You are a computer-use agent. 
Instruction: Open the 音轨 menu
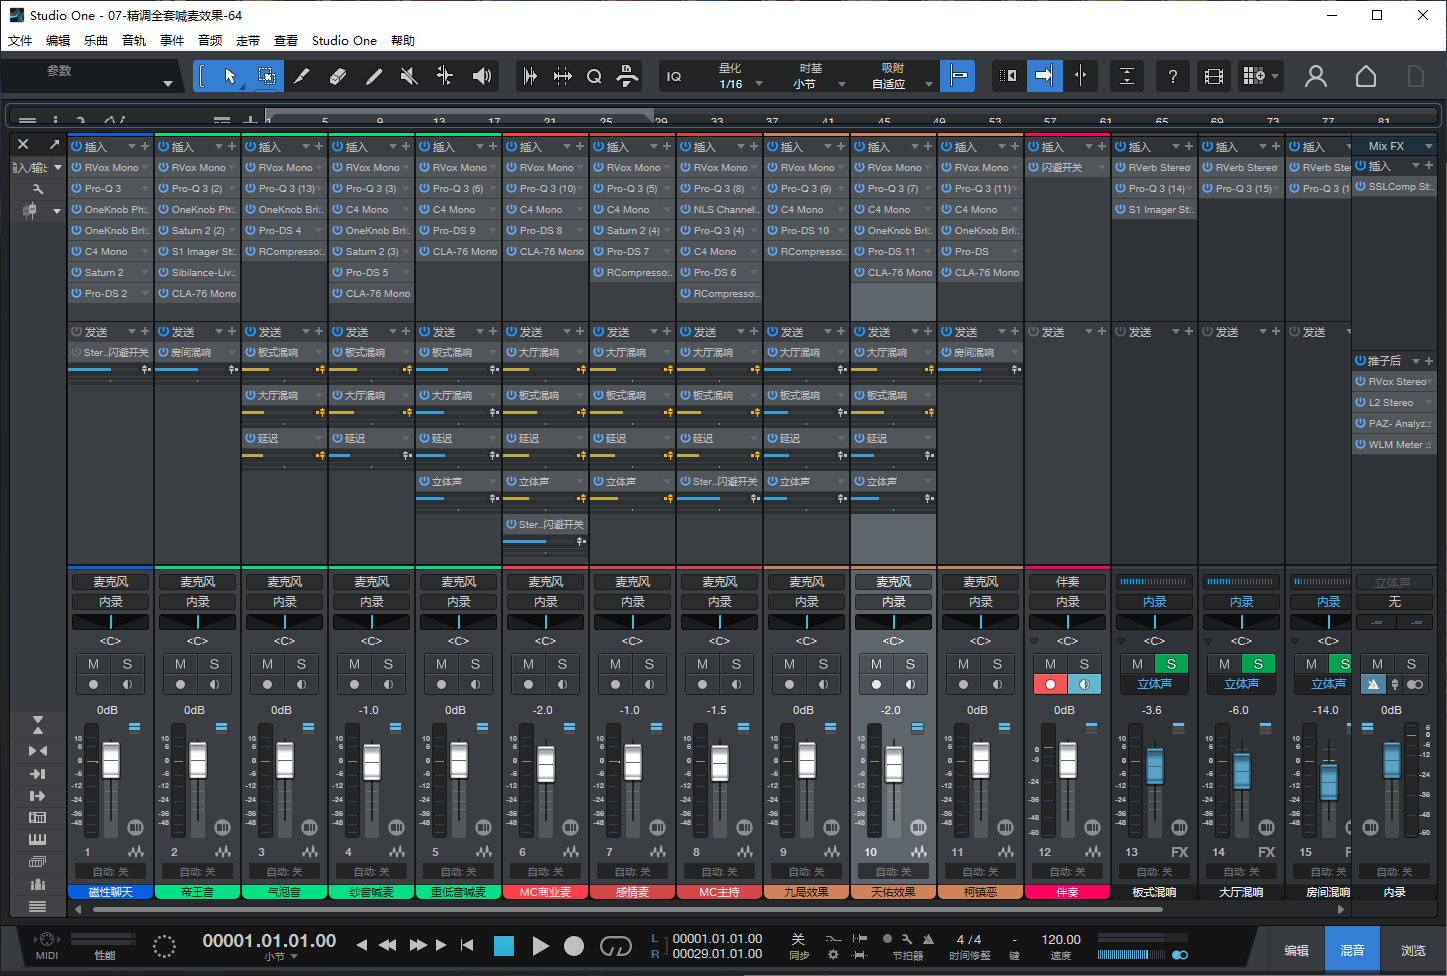pyautogui.click(x=134, y=41)
